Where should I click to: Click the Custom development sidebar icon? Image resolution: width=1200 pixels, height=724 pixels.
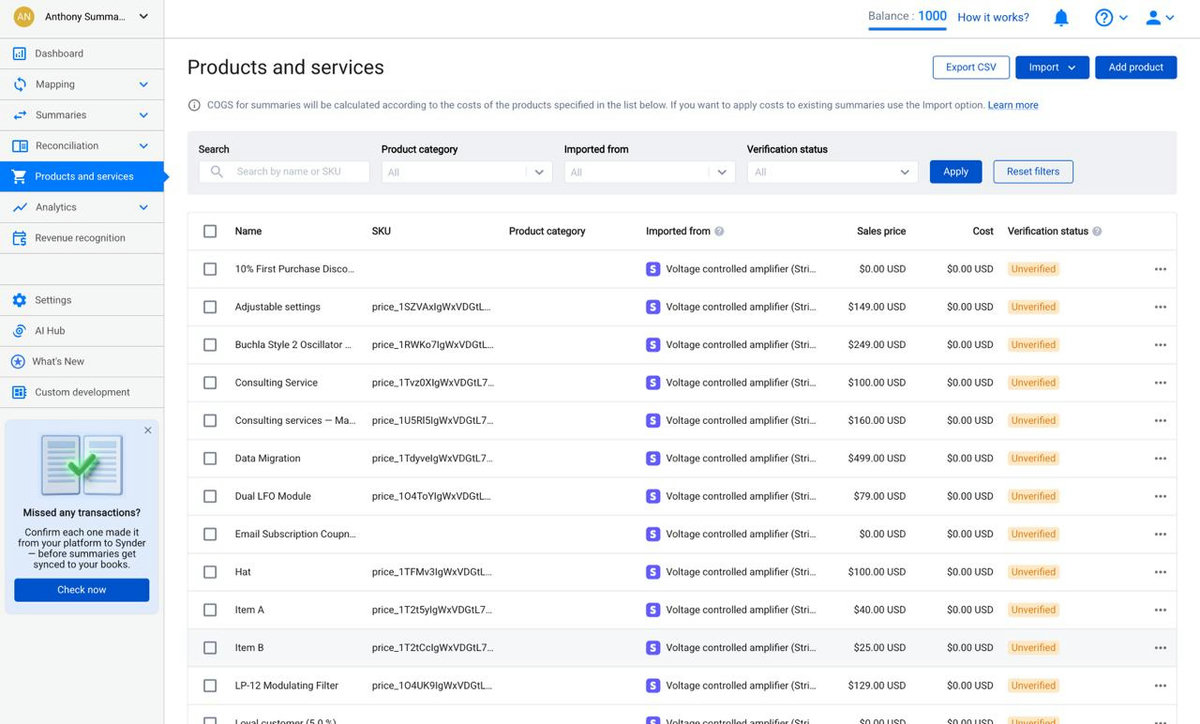coord(19,392)
